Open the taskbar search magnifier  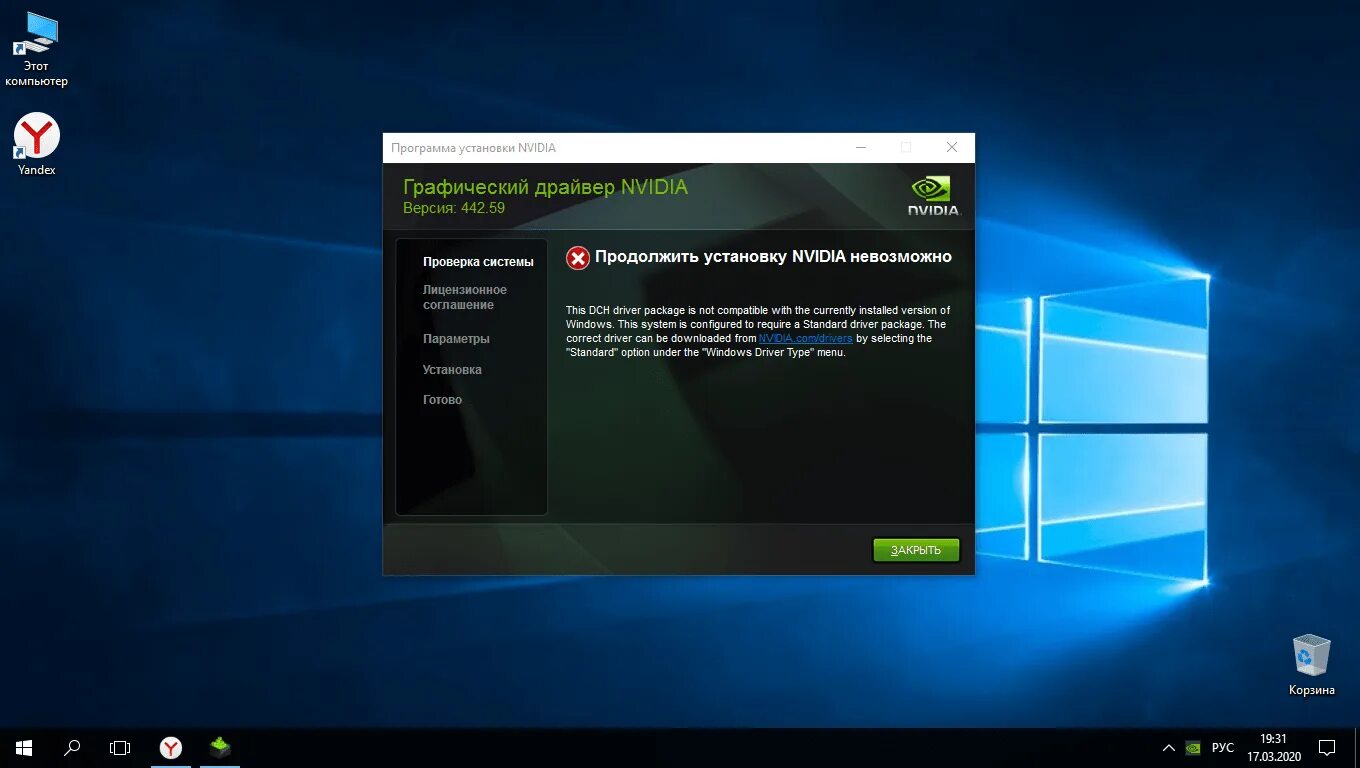(x=72, y=747)
